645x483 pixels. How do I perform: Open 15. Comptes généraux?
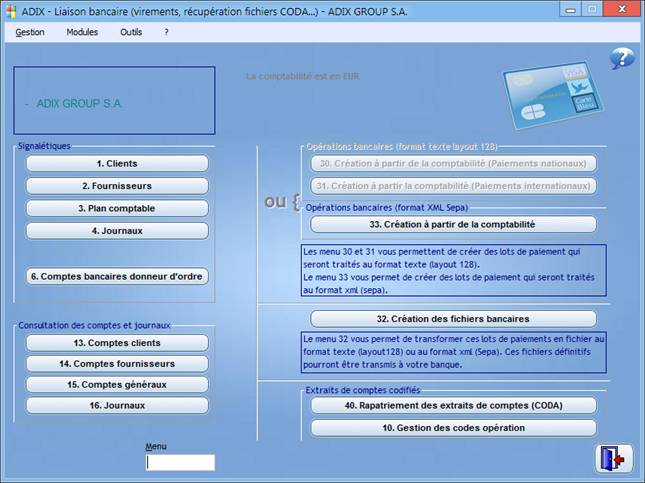(x=117, y=385)
